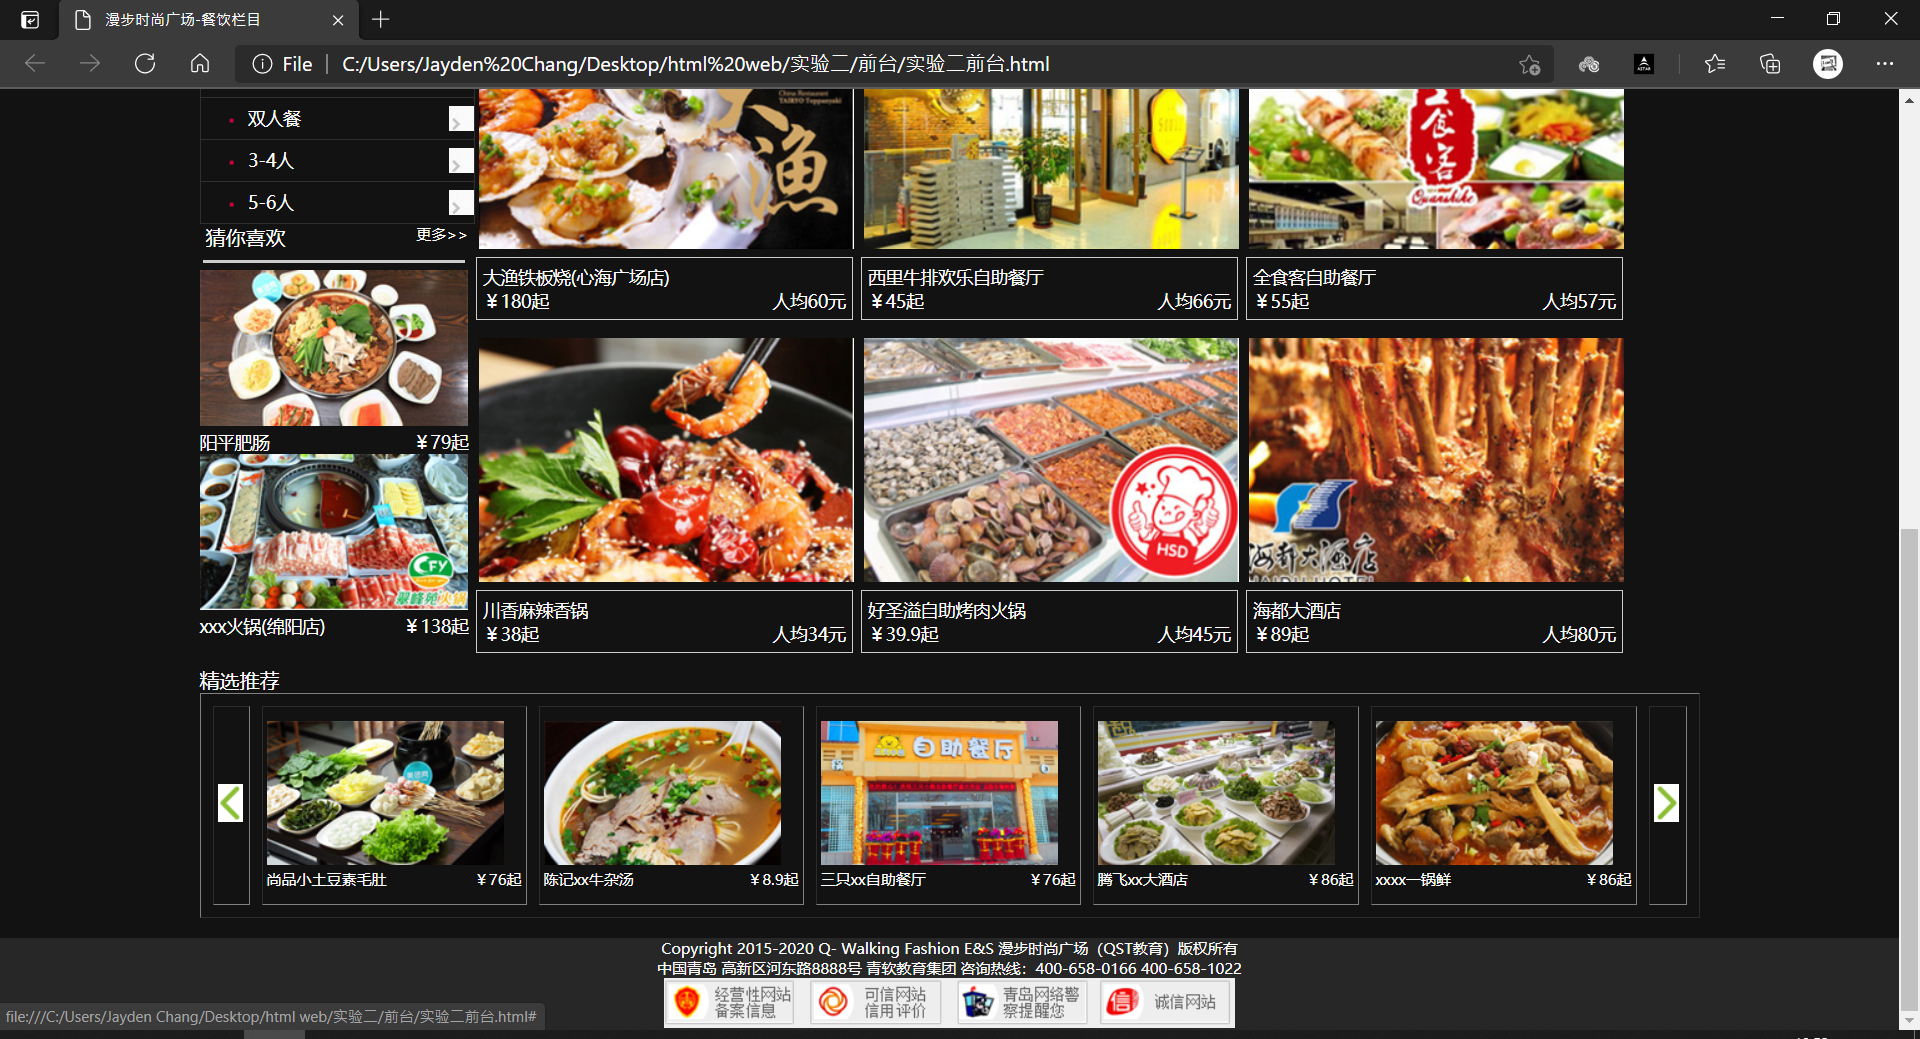The image size is (1920, 1039).
Task: Show previous items in 精选推荐 carousel
Action: tap(231, 803)
